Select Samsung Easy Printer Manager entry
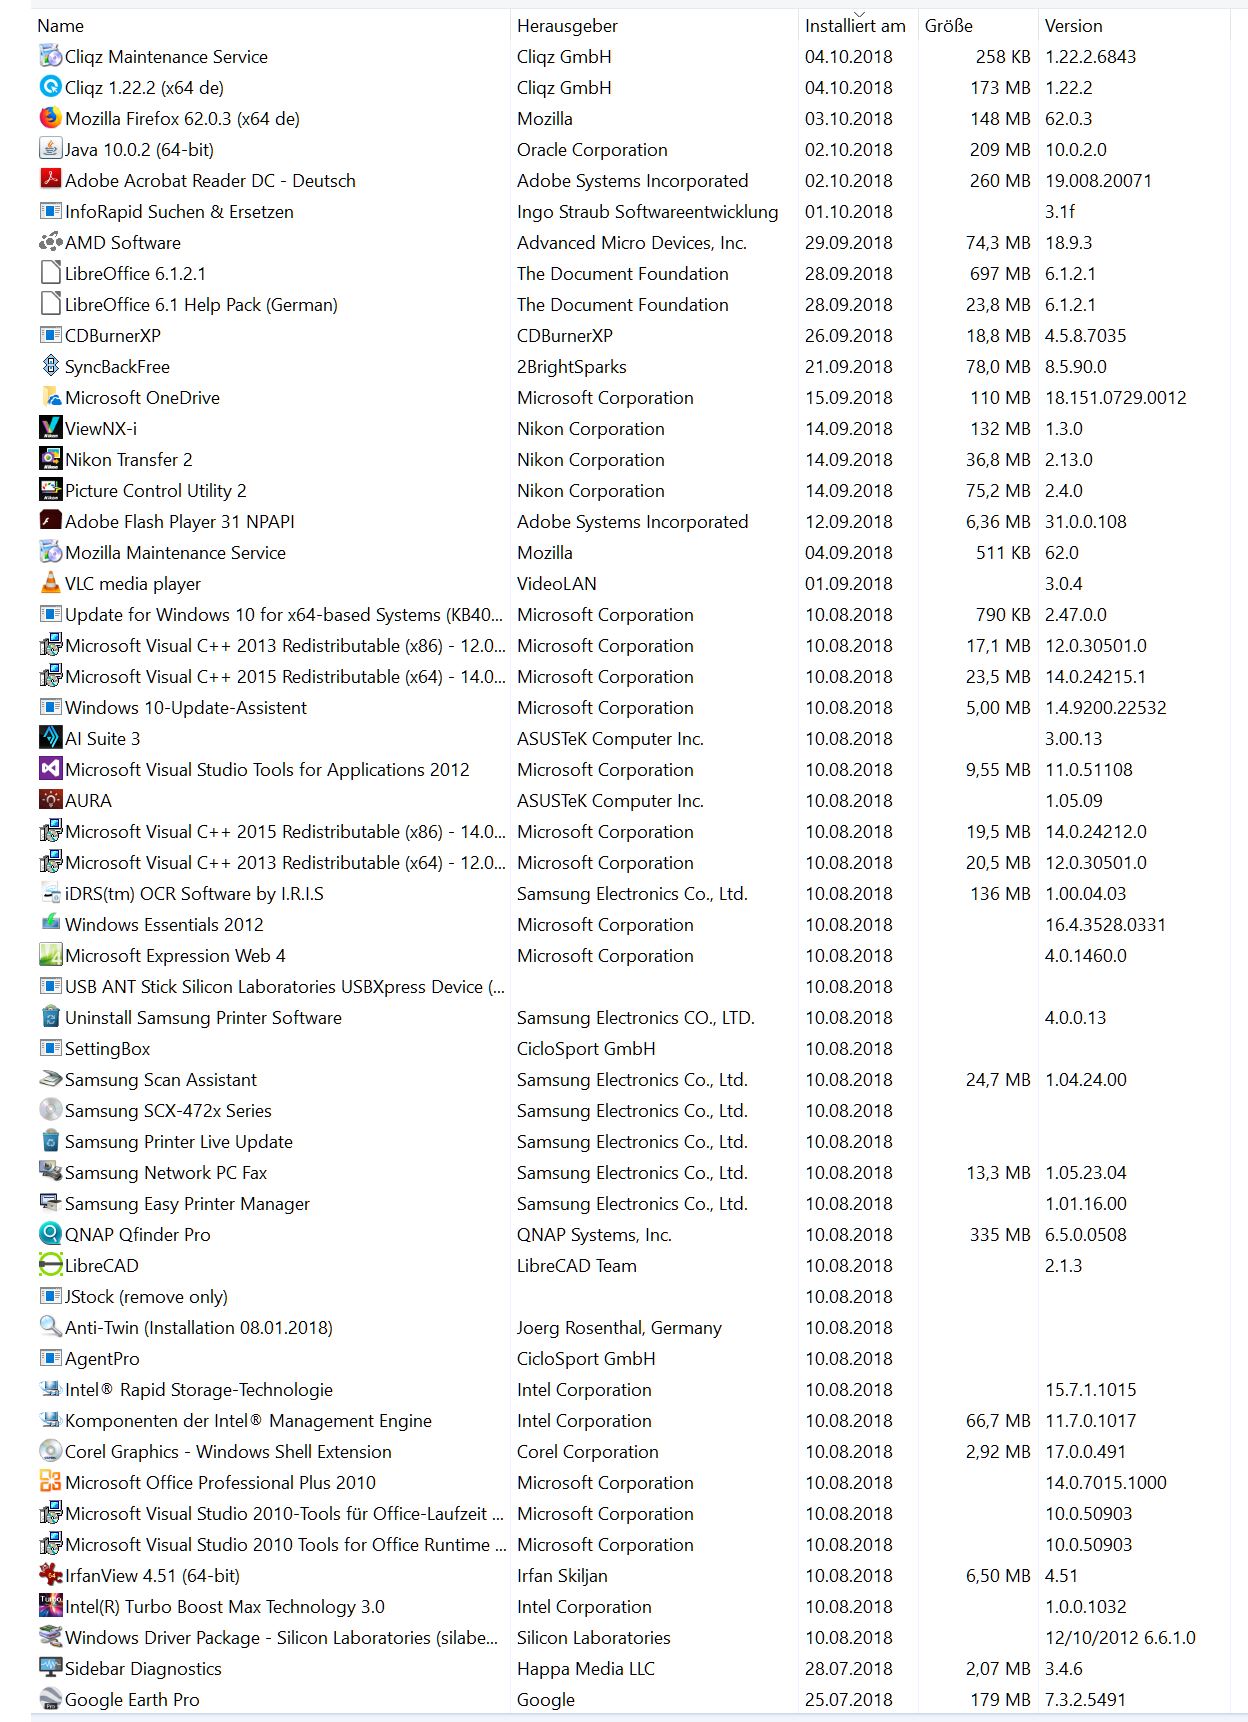The width and height of the screenshot is (1248, 1722). coord(187,1203)
